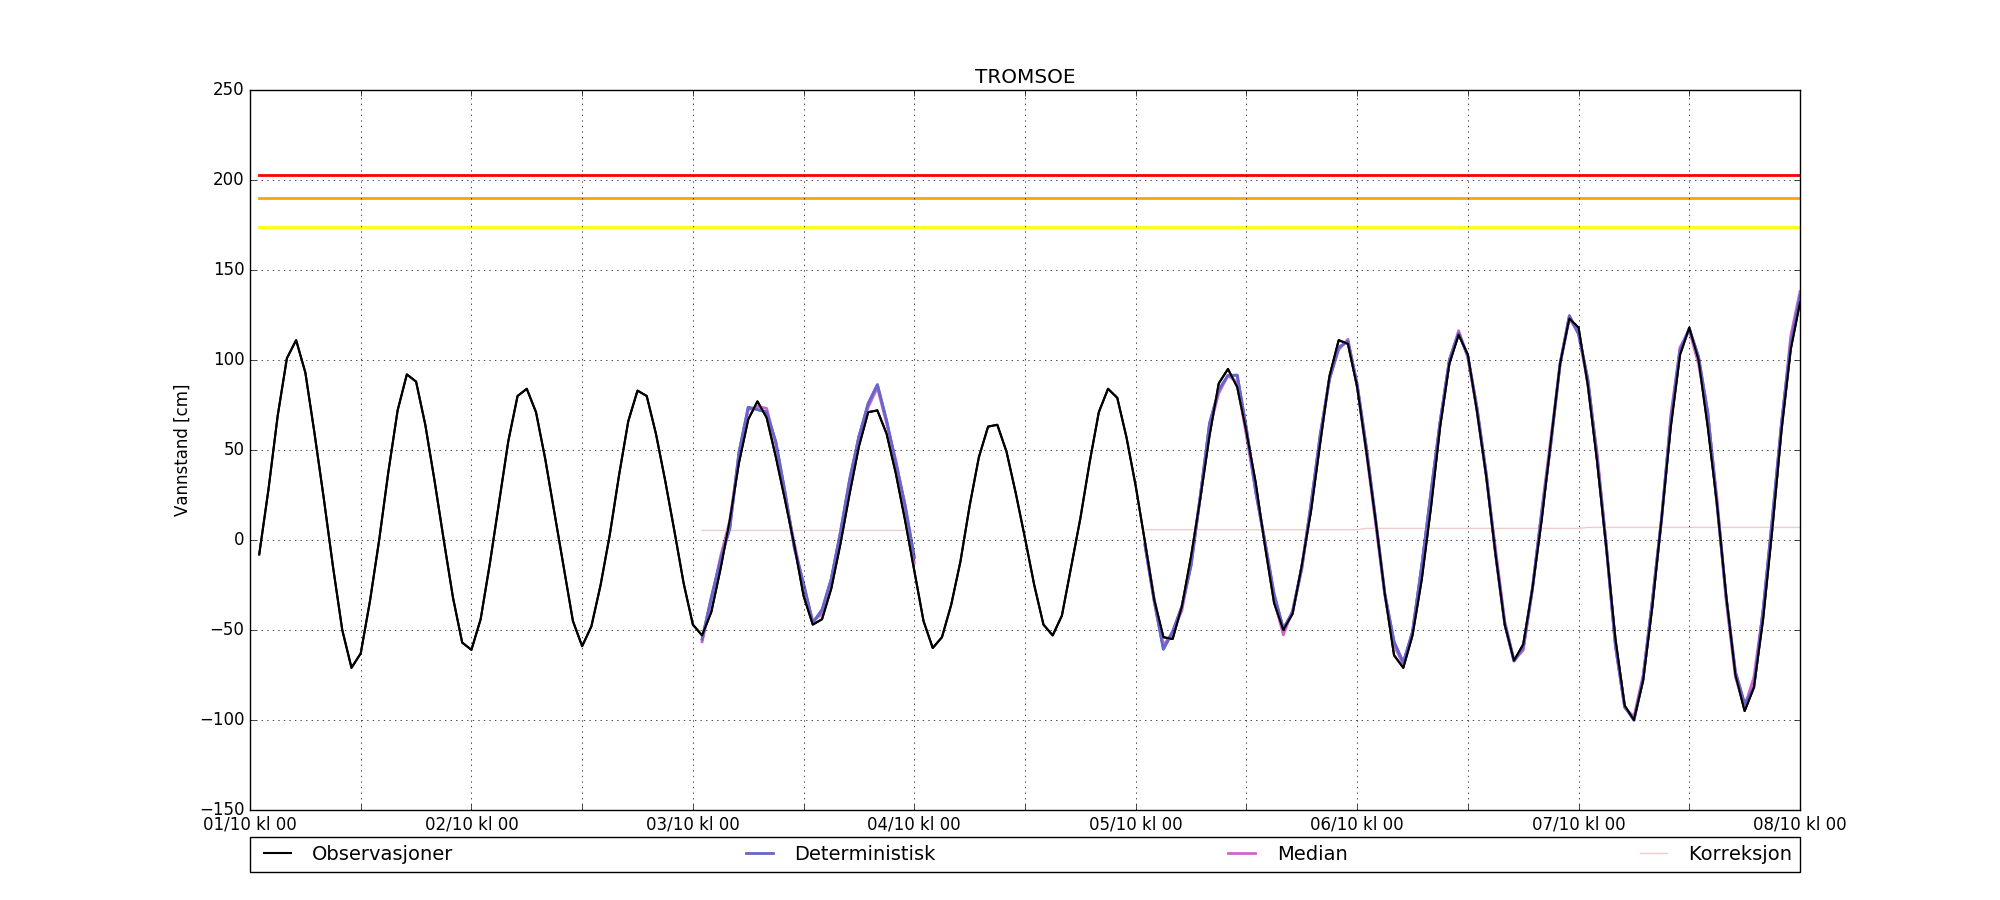Click the Deterministisk legend label
The image size is (2000, 900).
point(864,854)
